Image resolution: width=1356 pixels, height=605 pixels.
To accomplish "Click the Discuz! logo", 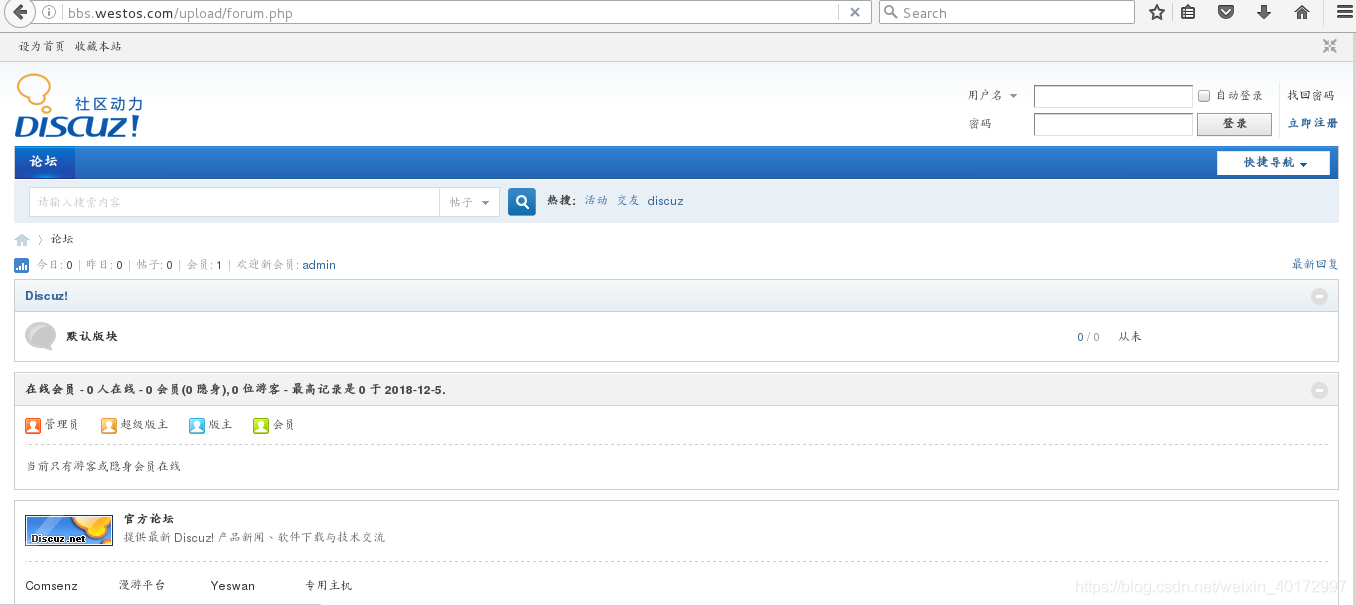I will (x=79, y=106).
